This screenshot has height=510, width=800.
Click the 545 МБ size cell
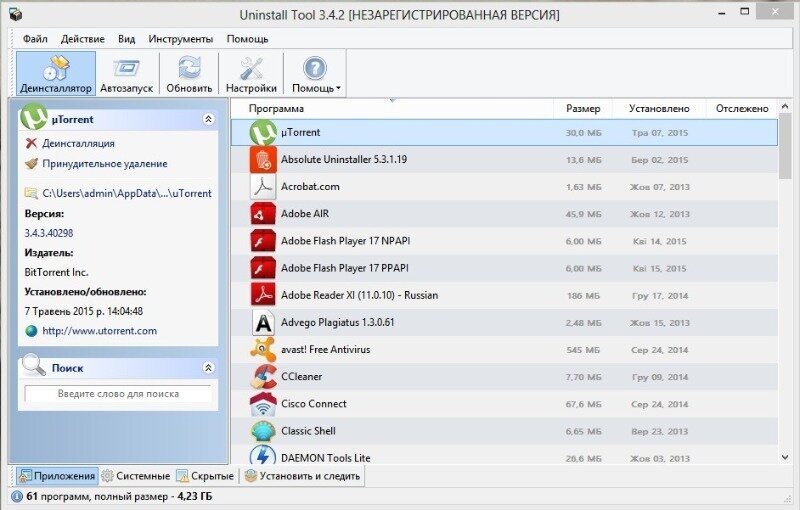pos(583,350)
